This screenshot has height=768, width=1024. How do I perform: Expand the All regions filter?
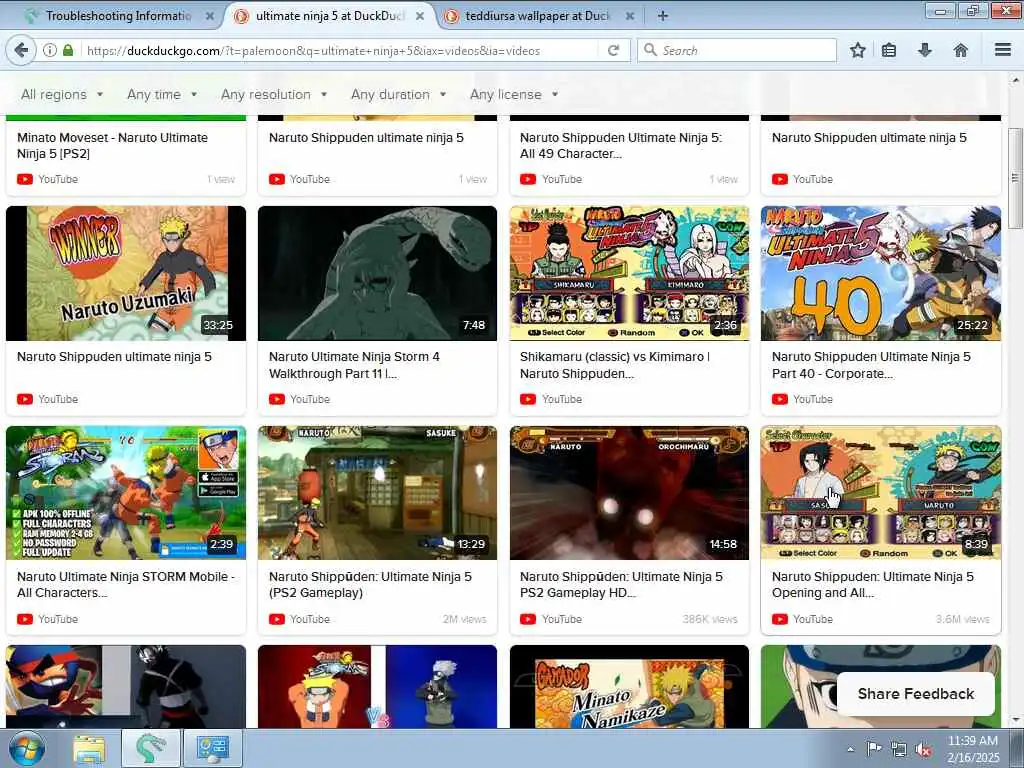click(x=62, y=94)
